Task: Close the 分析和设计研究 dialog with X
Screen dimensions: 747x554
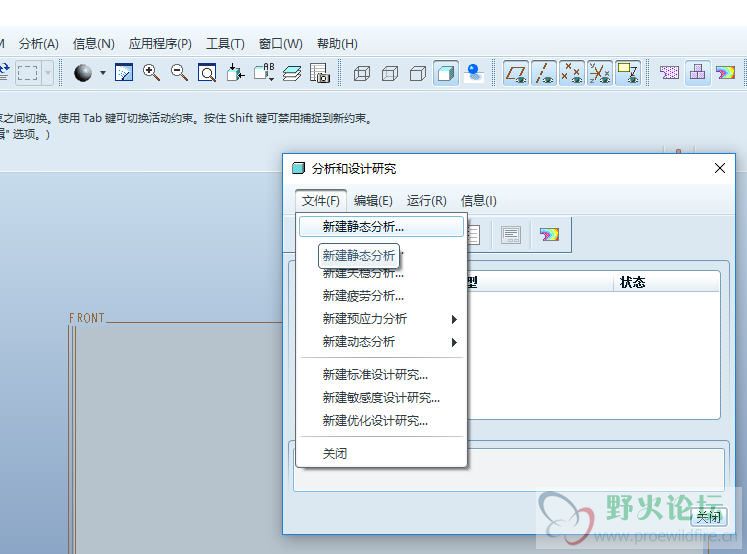Action: point(720,168)
